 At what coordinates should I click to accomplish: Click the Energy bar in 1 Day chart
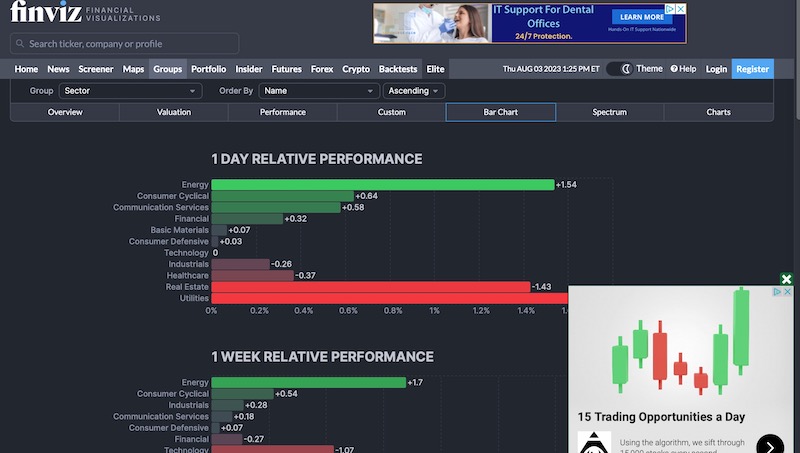(382, 185)
